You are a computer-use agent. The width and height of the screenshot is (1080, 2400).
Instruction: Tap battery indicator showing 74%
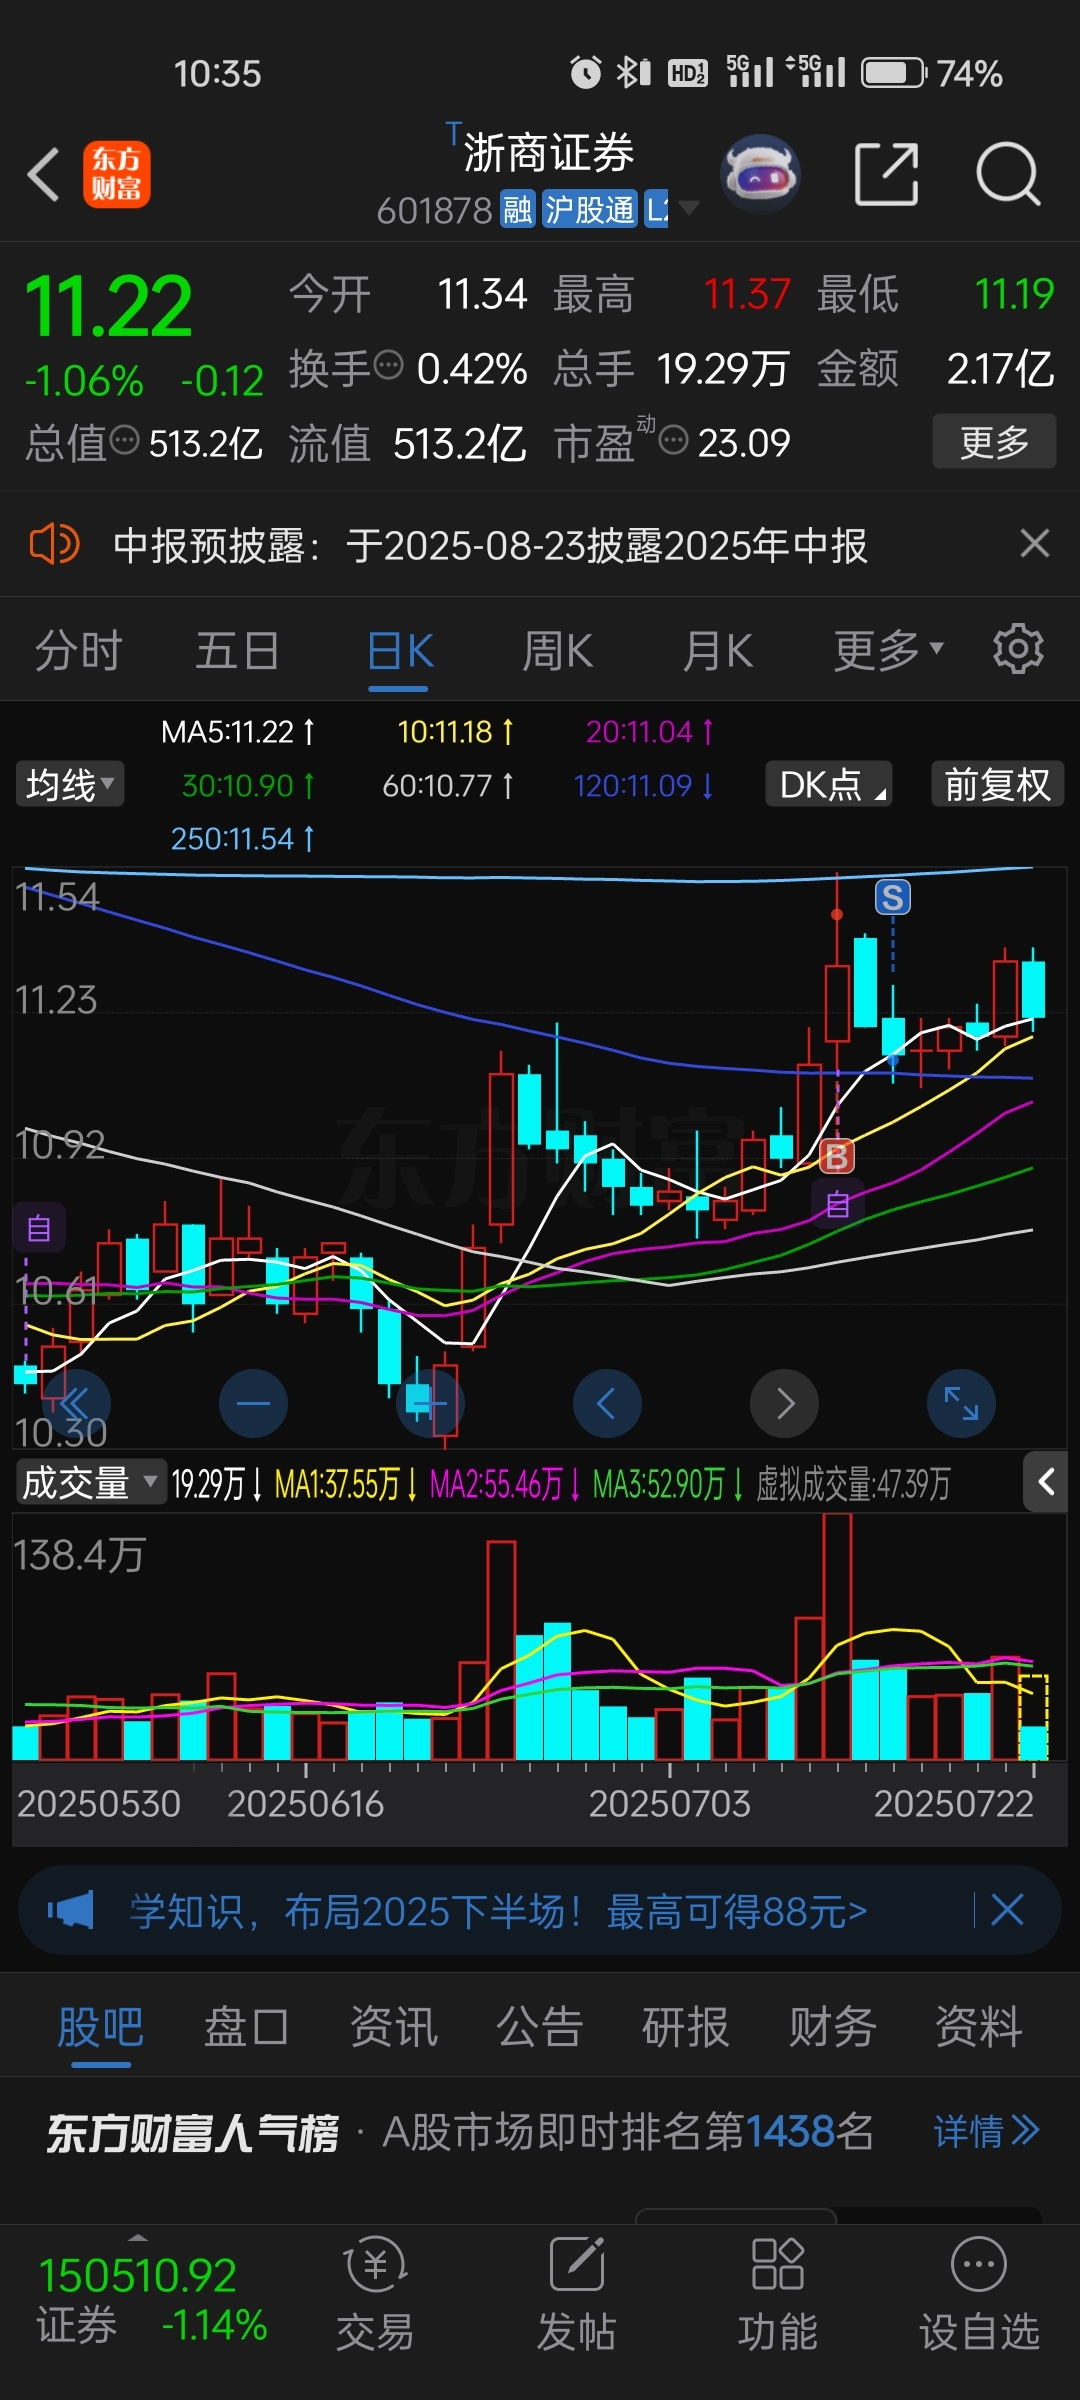click(932, 73)
